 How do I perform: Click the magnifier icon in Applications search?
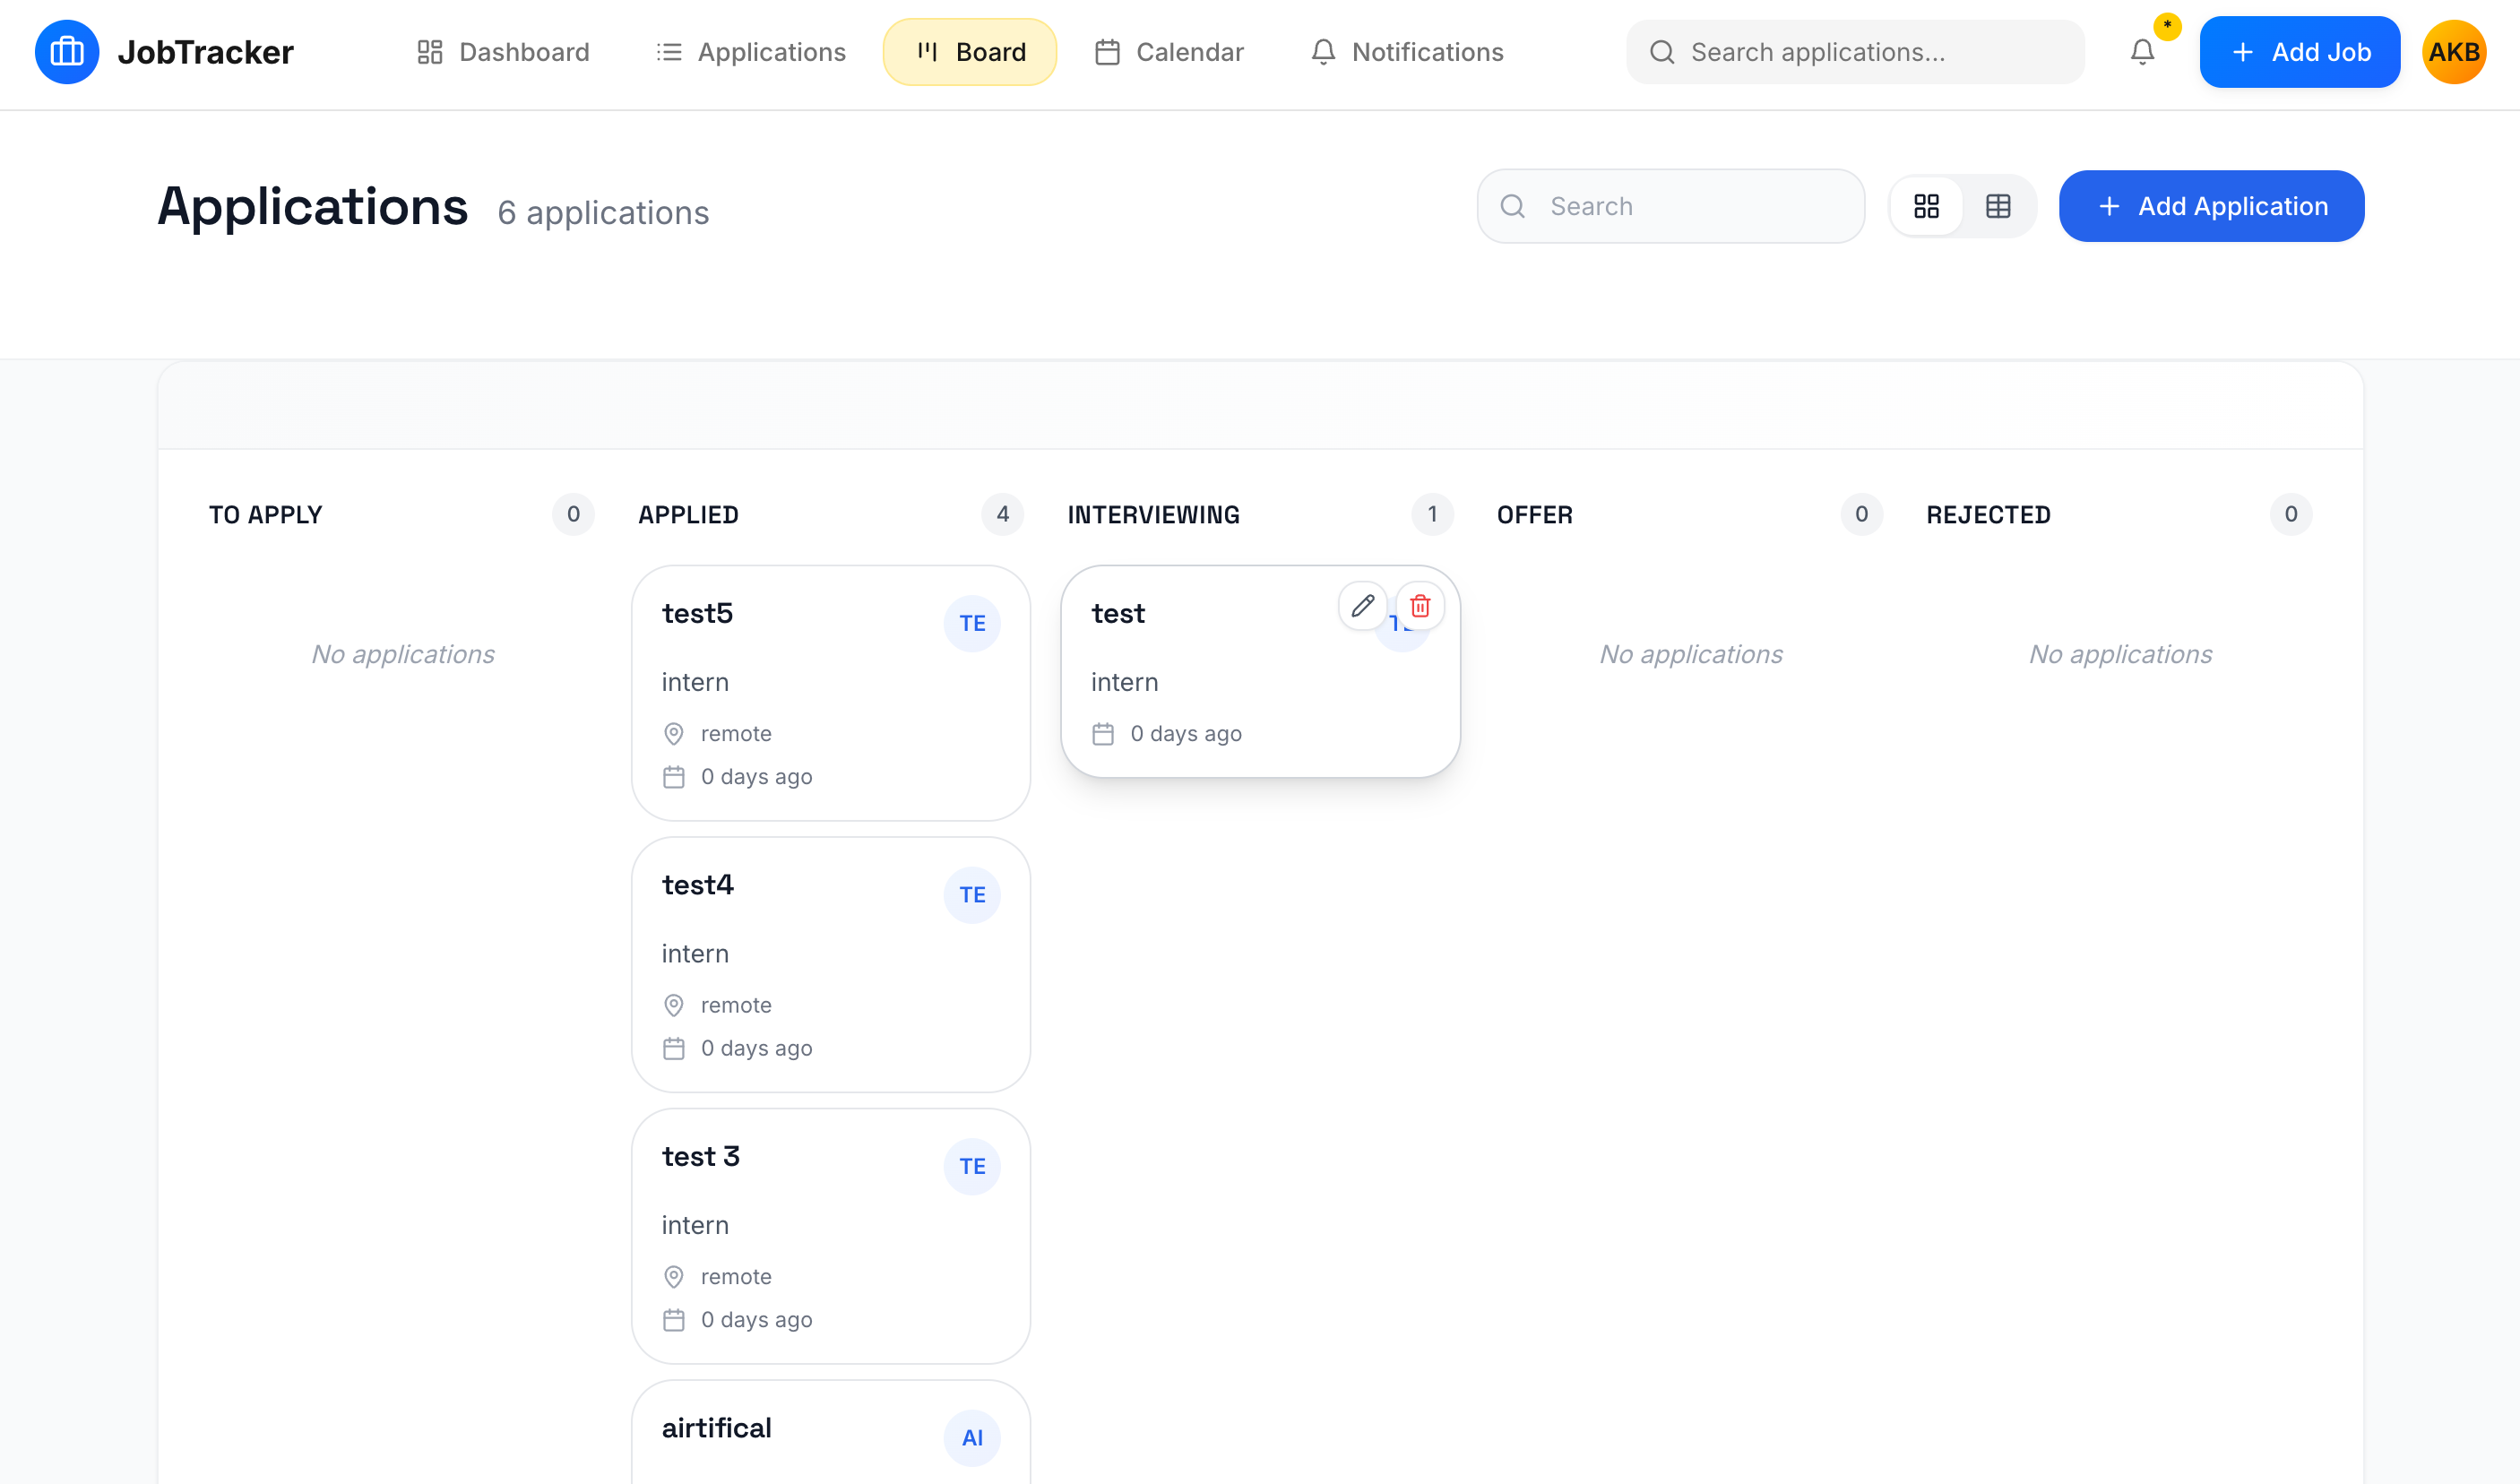pos(1513,206)
